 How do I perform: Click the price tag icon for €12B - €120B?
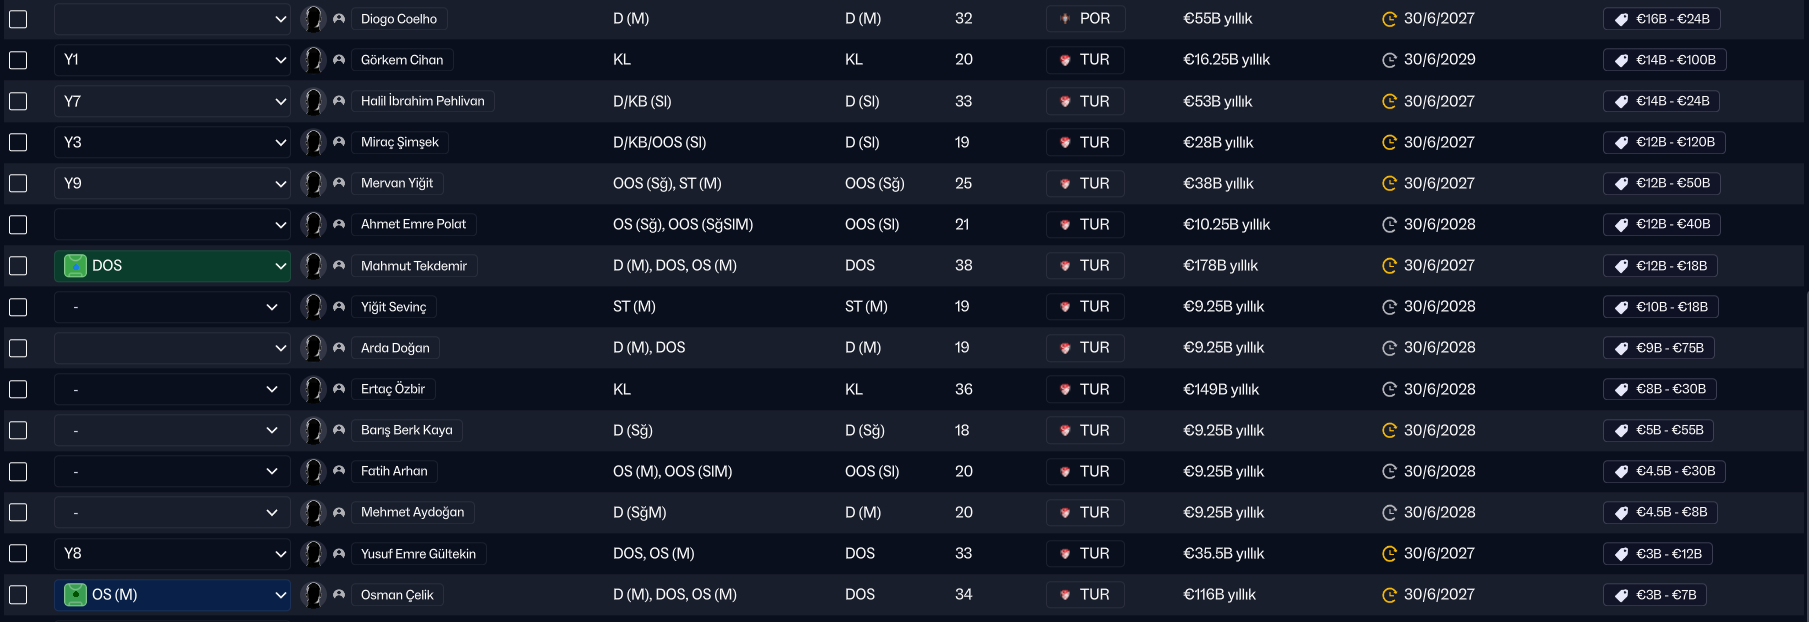pyautogui.click(x=1621, y=142)
